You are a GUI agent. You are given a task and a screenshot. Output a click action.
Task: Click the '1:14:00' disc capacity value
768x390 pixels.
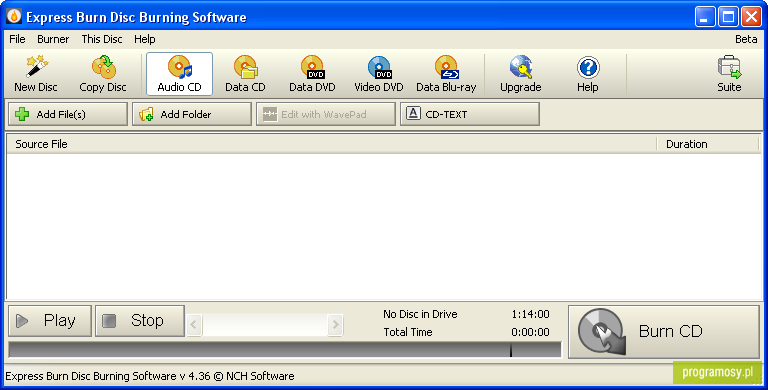[530, 315]
